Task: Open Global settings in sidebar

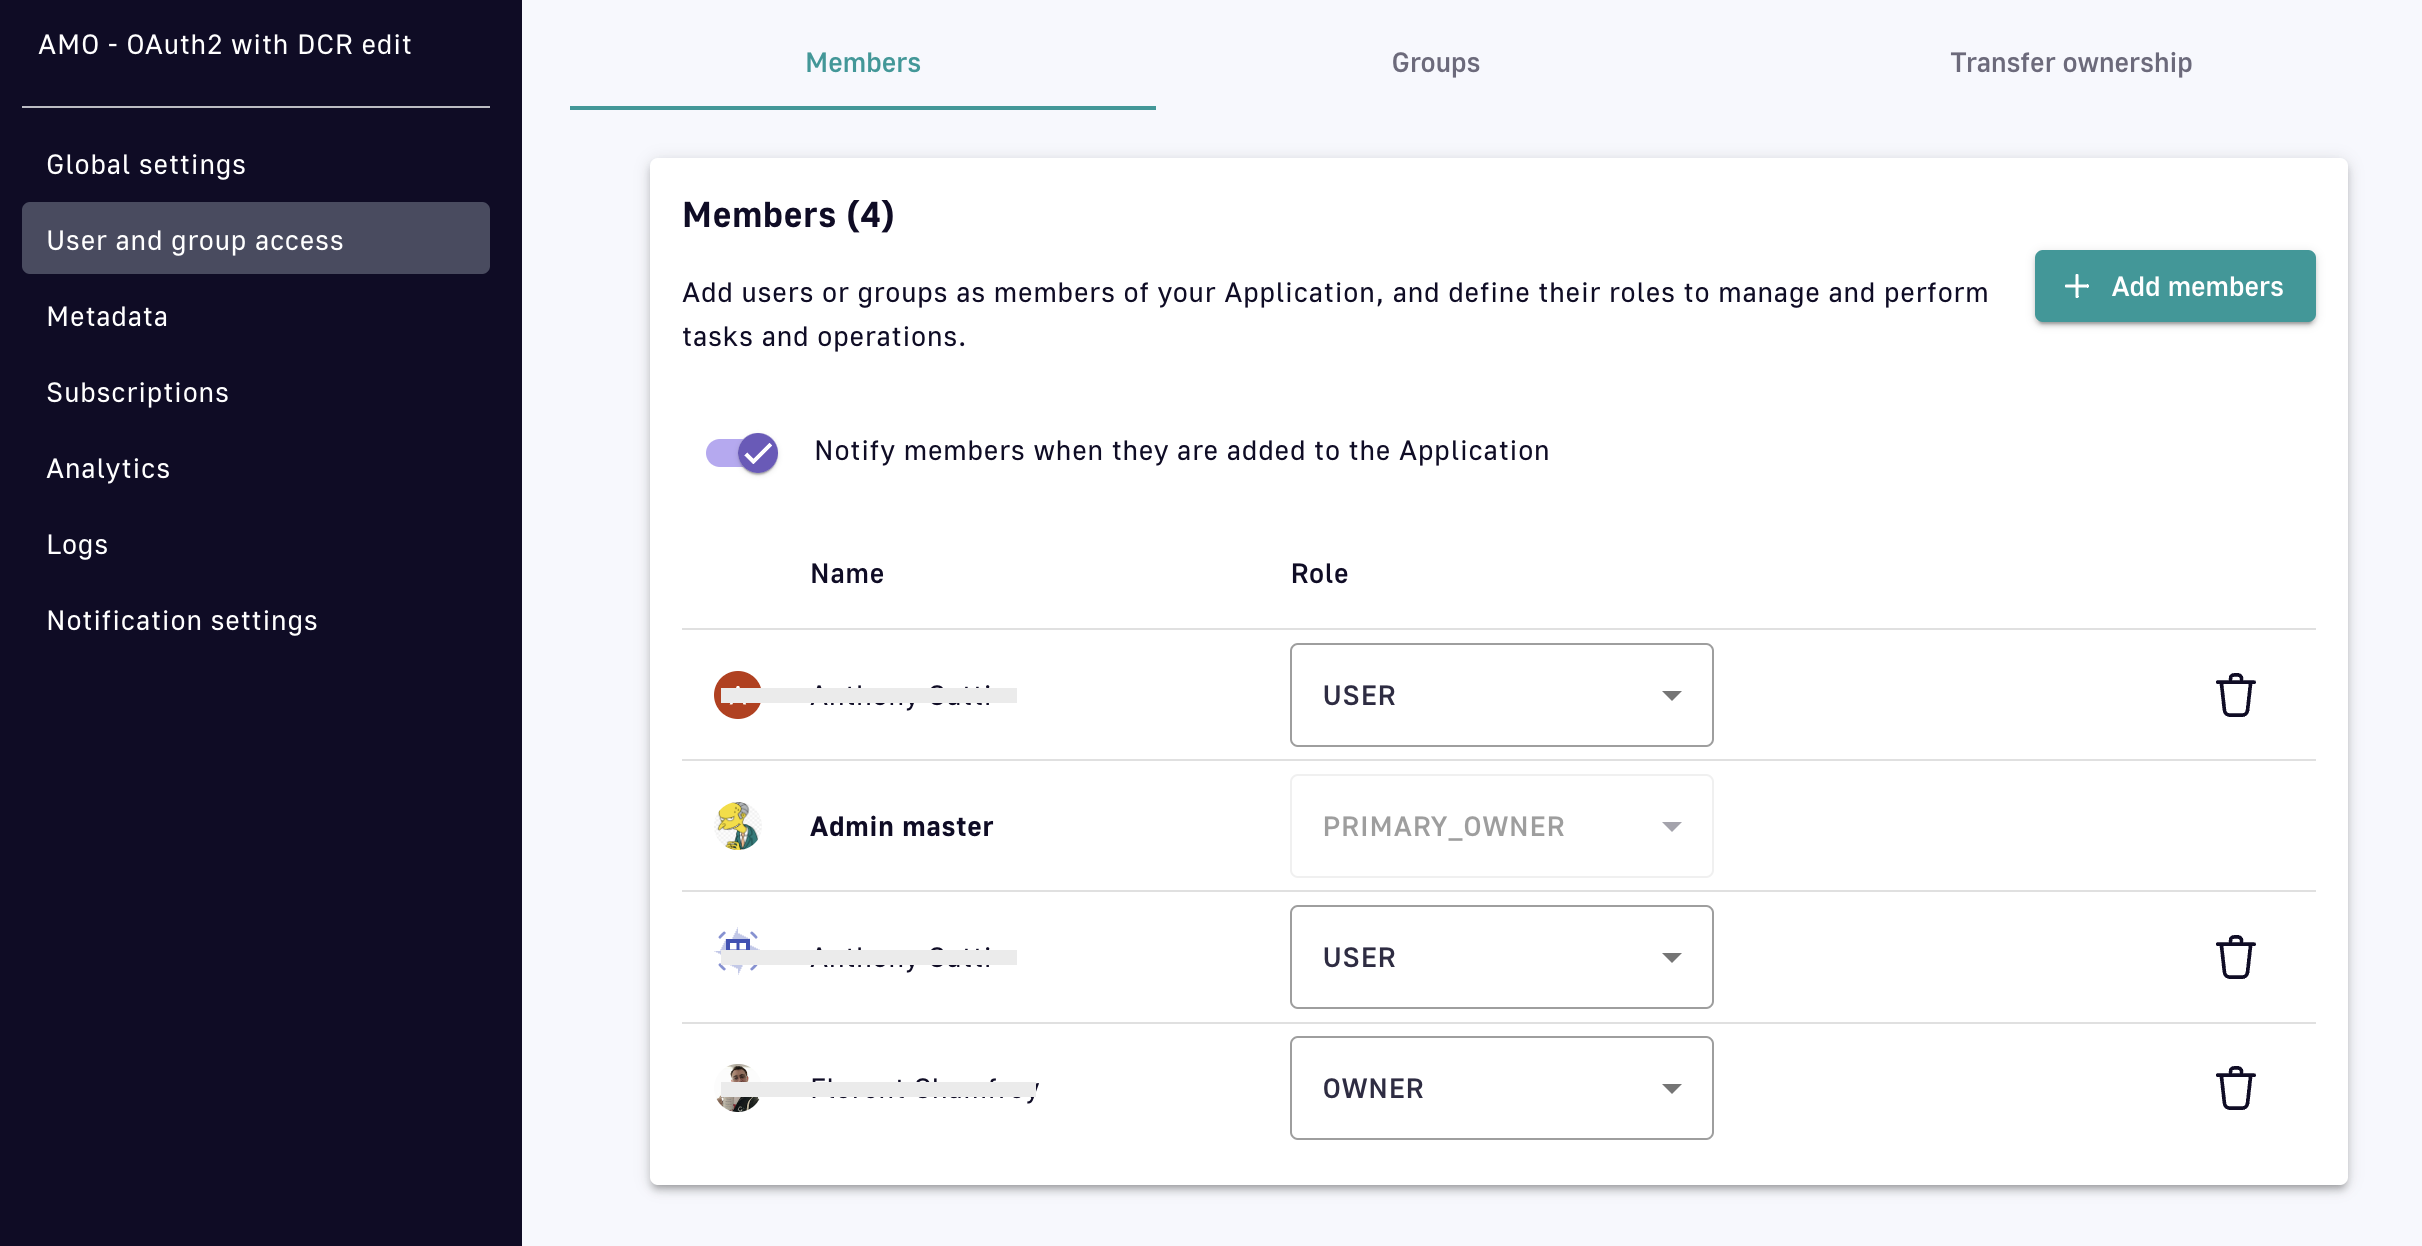Action: point(146,164)
